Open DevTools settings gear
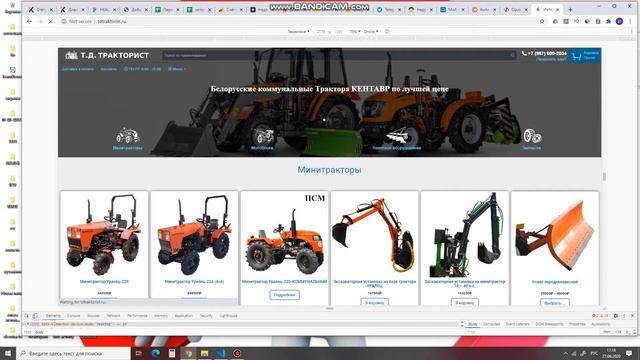640x360 pixels. click(616, 316)
